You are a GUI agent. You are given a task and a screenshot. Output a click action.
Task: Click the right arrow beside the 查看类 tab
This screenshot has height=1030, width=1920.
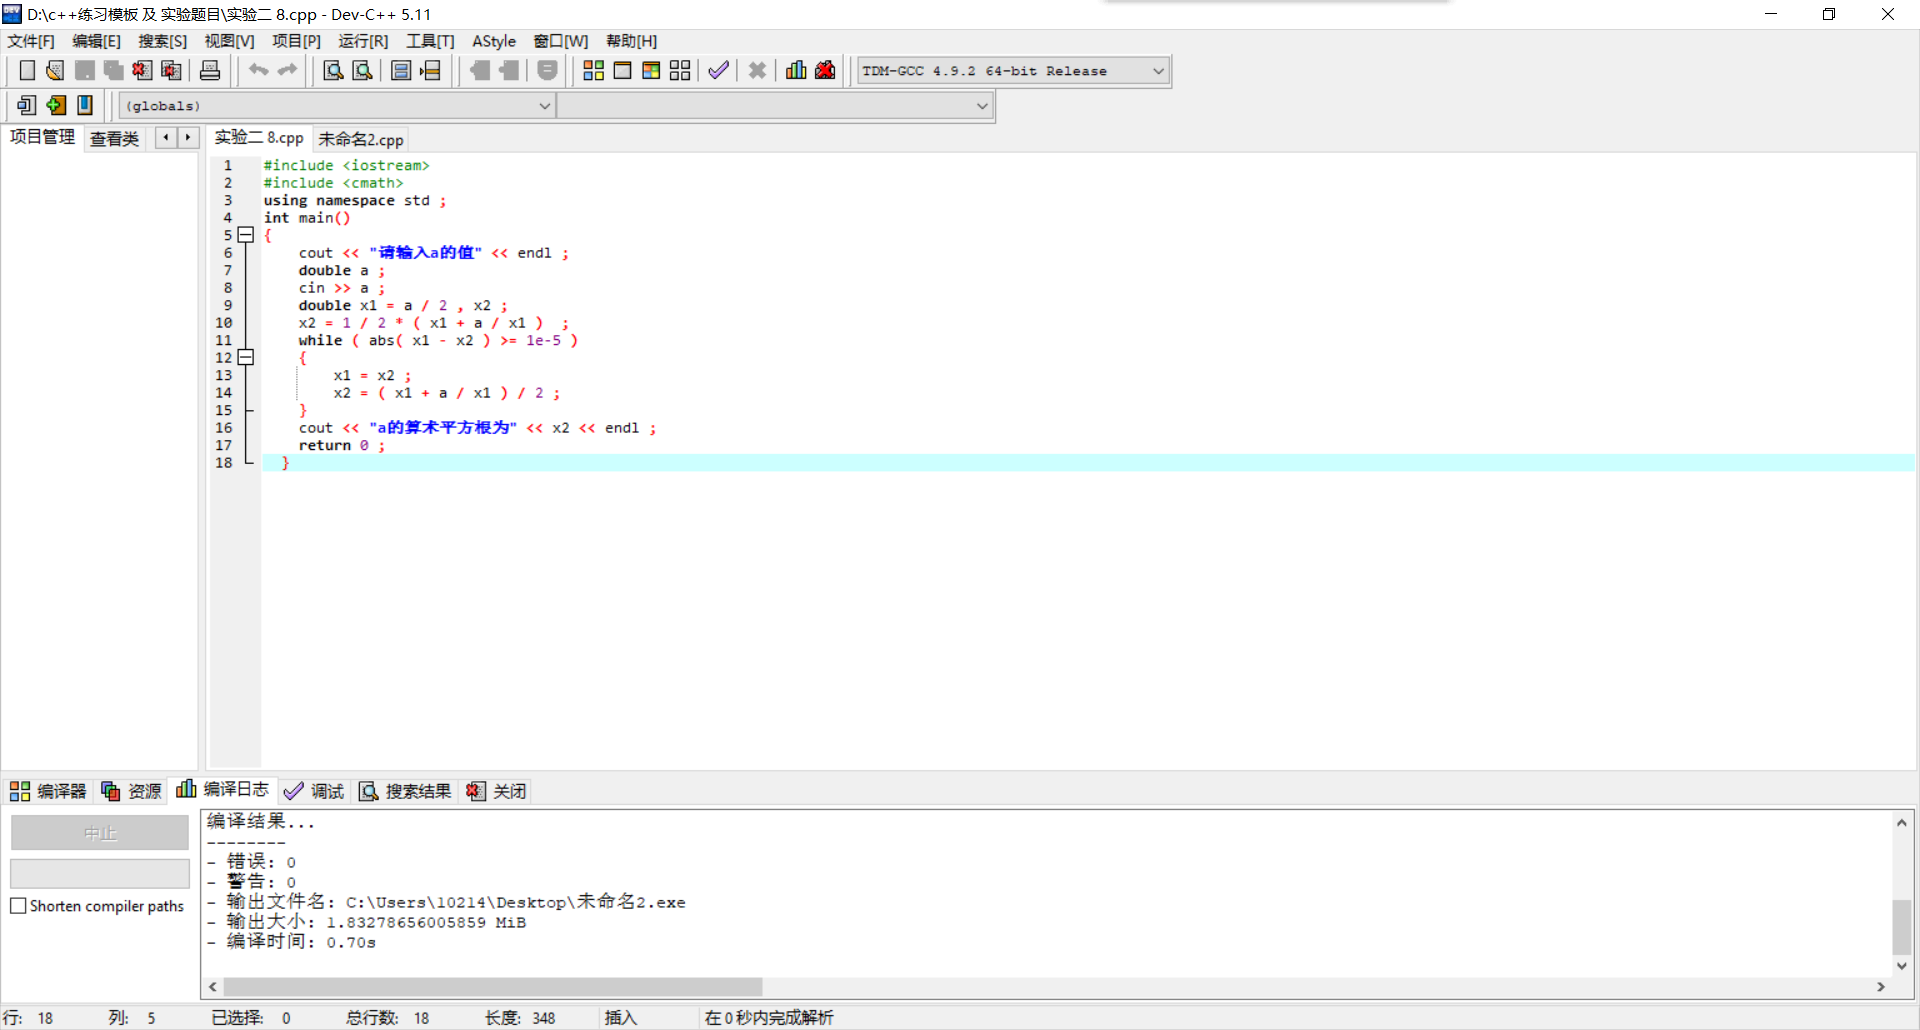188,138
